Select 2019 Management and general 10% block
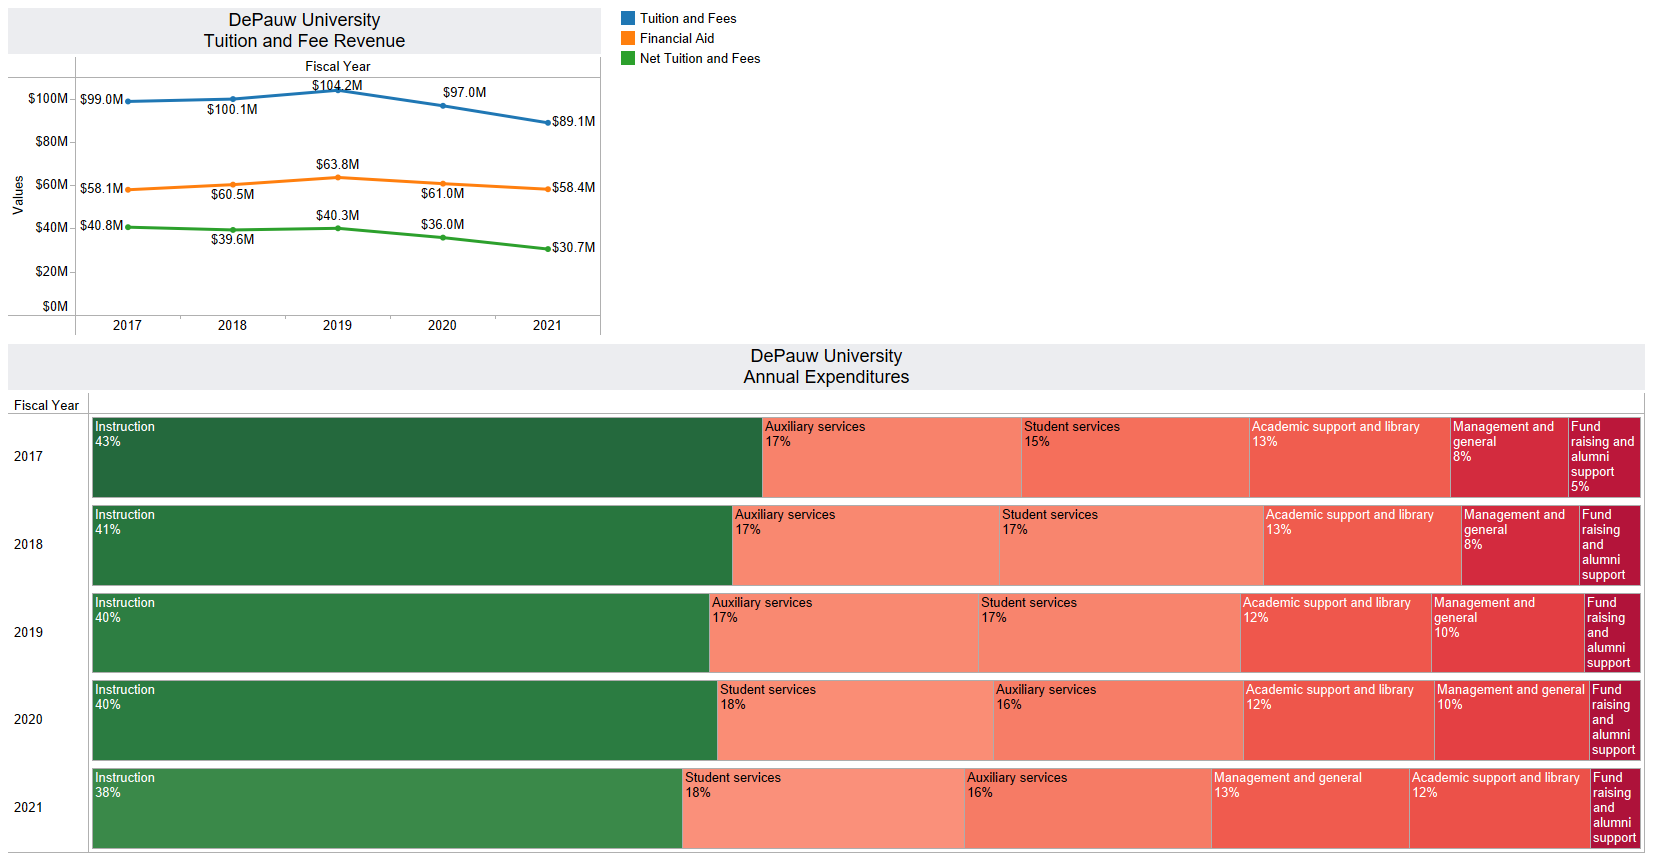 (1508, 633)
